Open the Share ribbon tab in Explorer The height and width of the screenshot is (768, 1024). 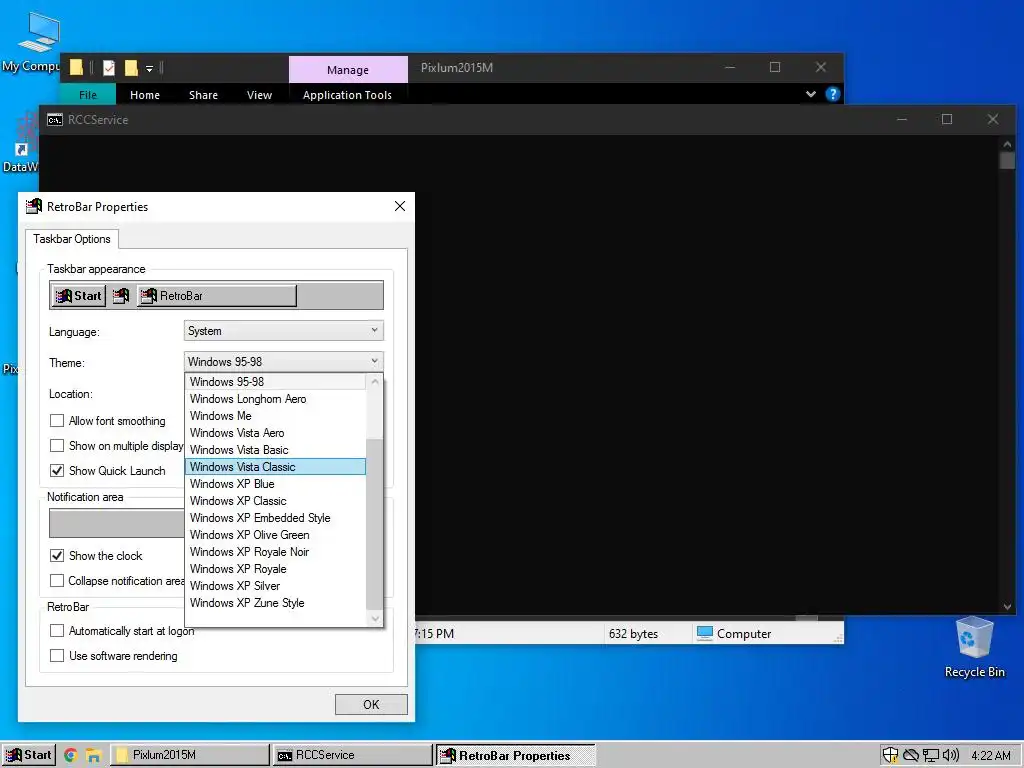(203, 95)
